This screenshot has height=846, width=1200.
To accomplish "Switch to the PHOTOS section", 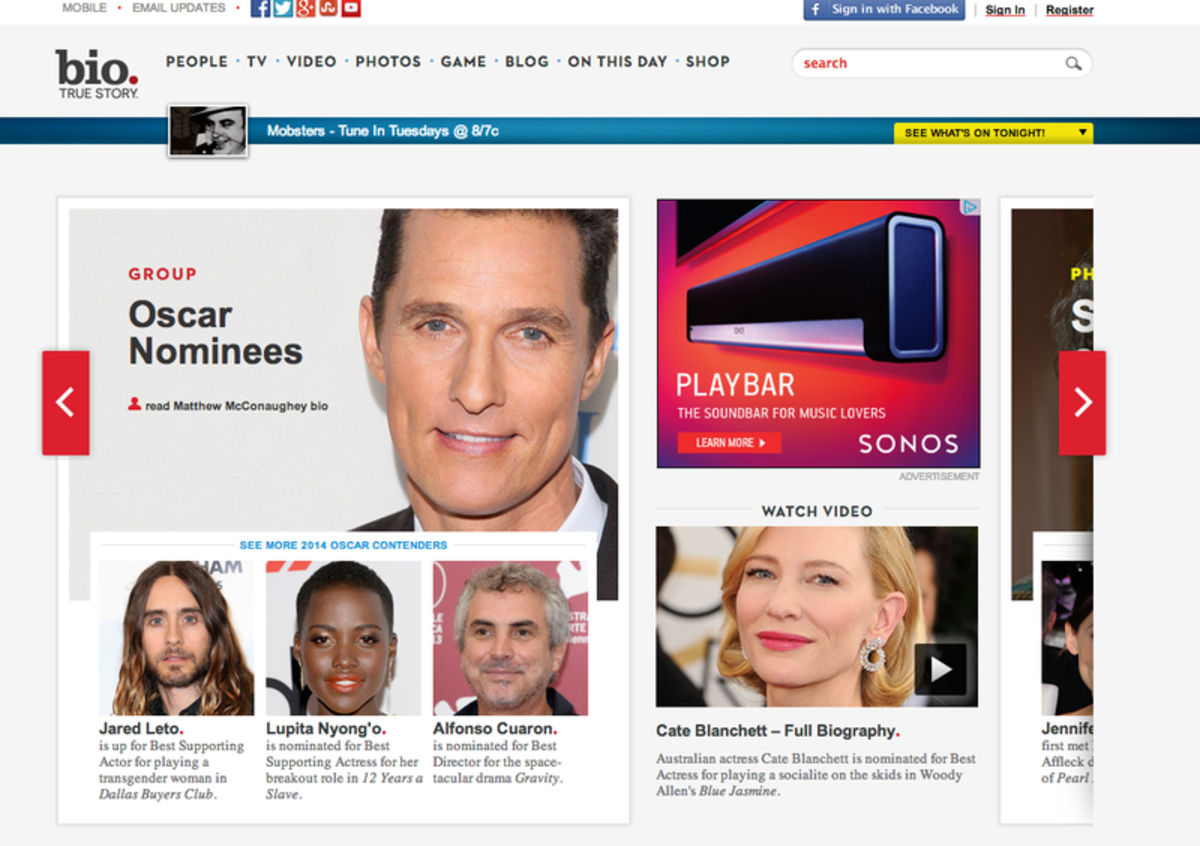I will (x=388, y=61).
